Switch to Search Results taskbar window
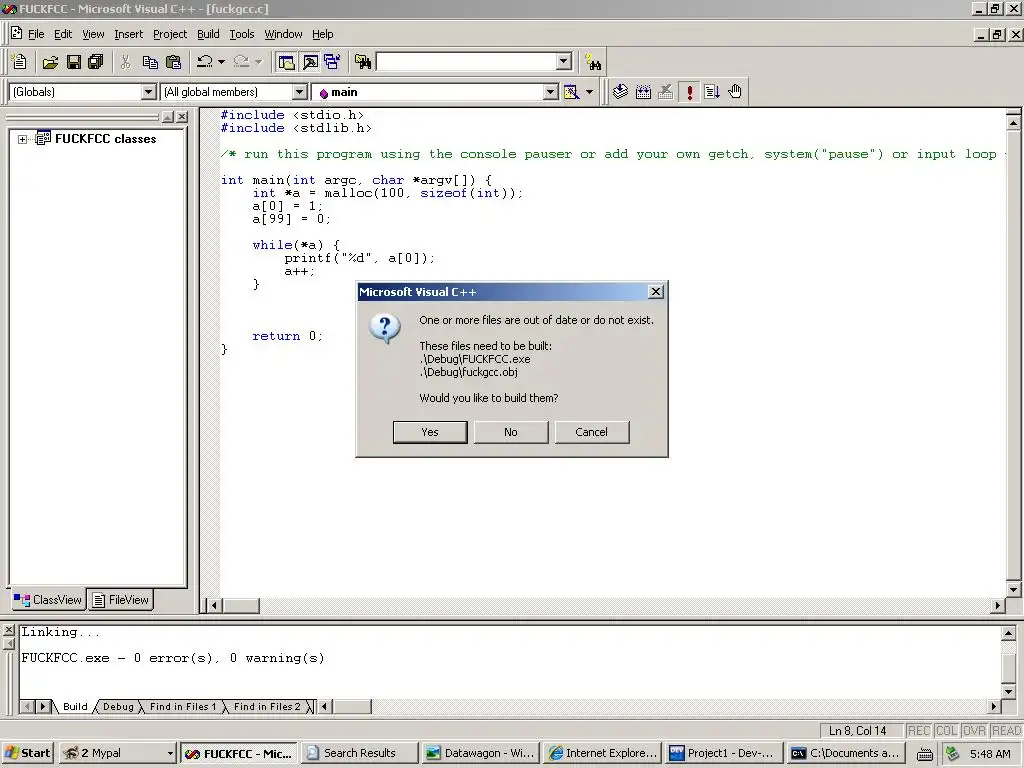 (x=359, y=753)
